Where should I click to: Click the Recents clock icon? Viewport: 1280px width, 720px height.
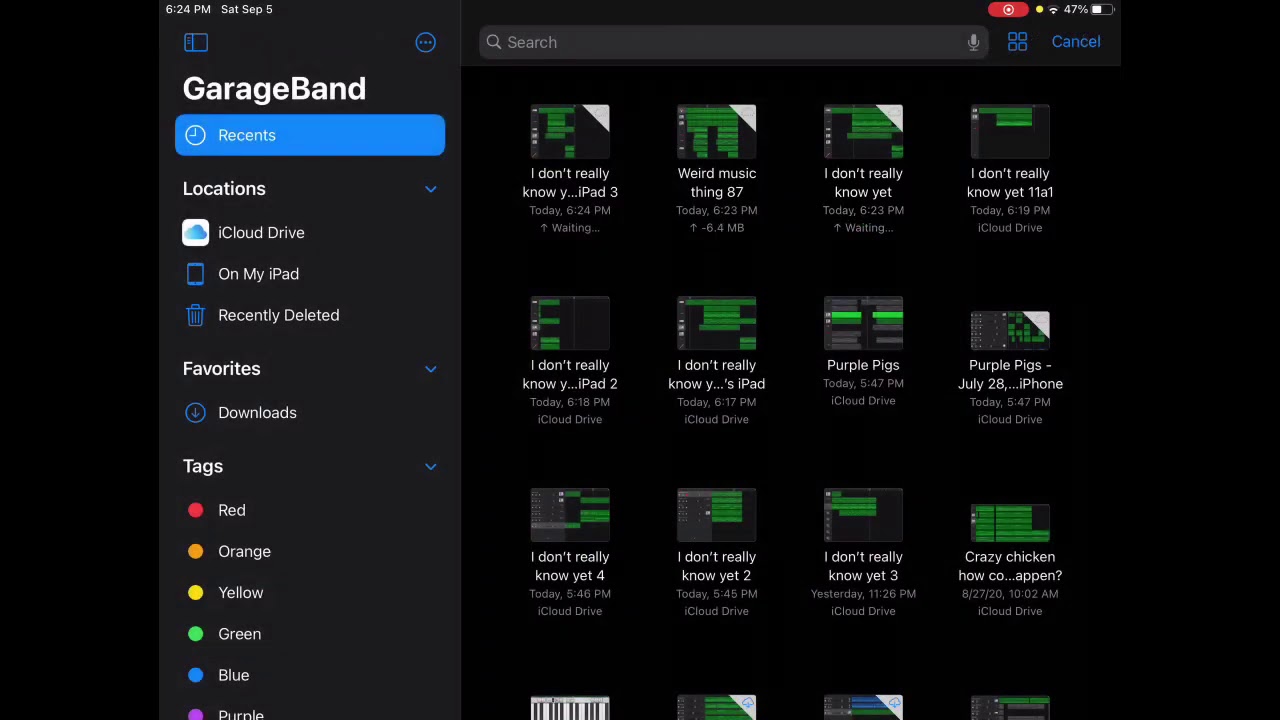click(x=195, y=135)
